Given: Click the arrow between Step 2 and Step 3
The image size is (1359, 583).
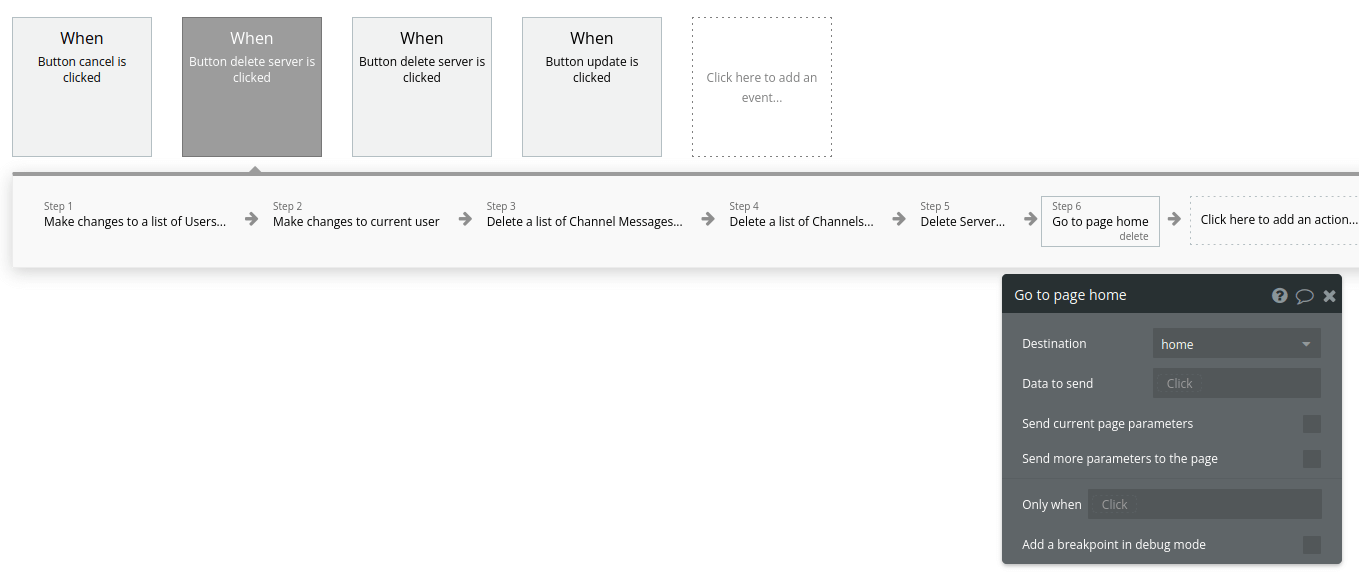Looking at the screenshot, I should click(465, 219).
